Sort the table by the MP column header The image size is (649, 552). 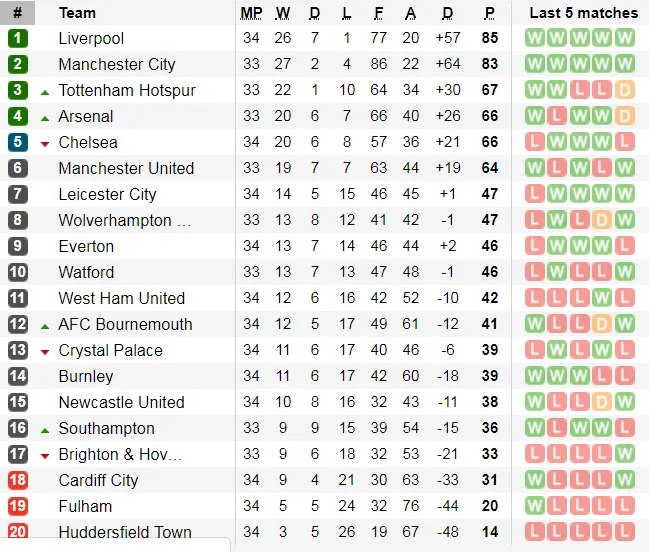tap(250, 13)
